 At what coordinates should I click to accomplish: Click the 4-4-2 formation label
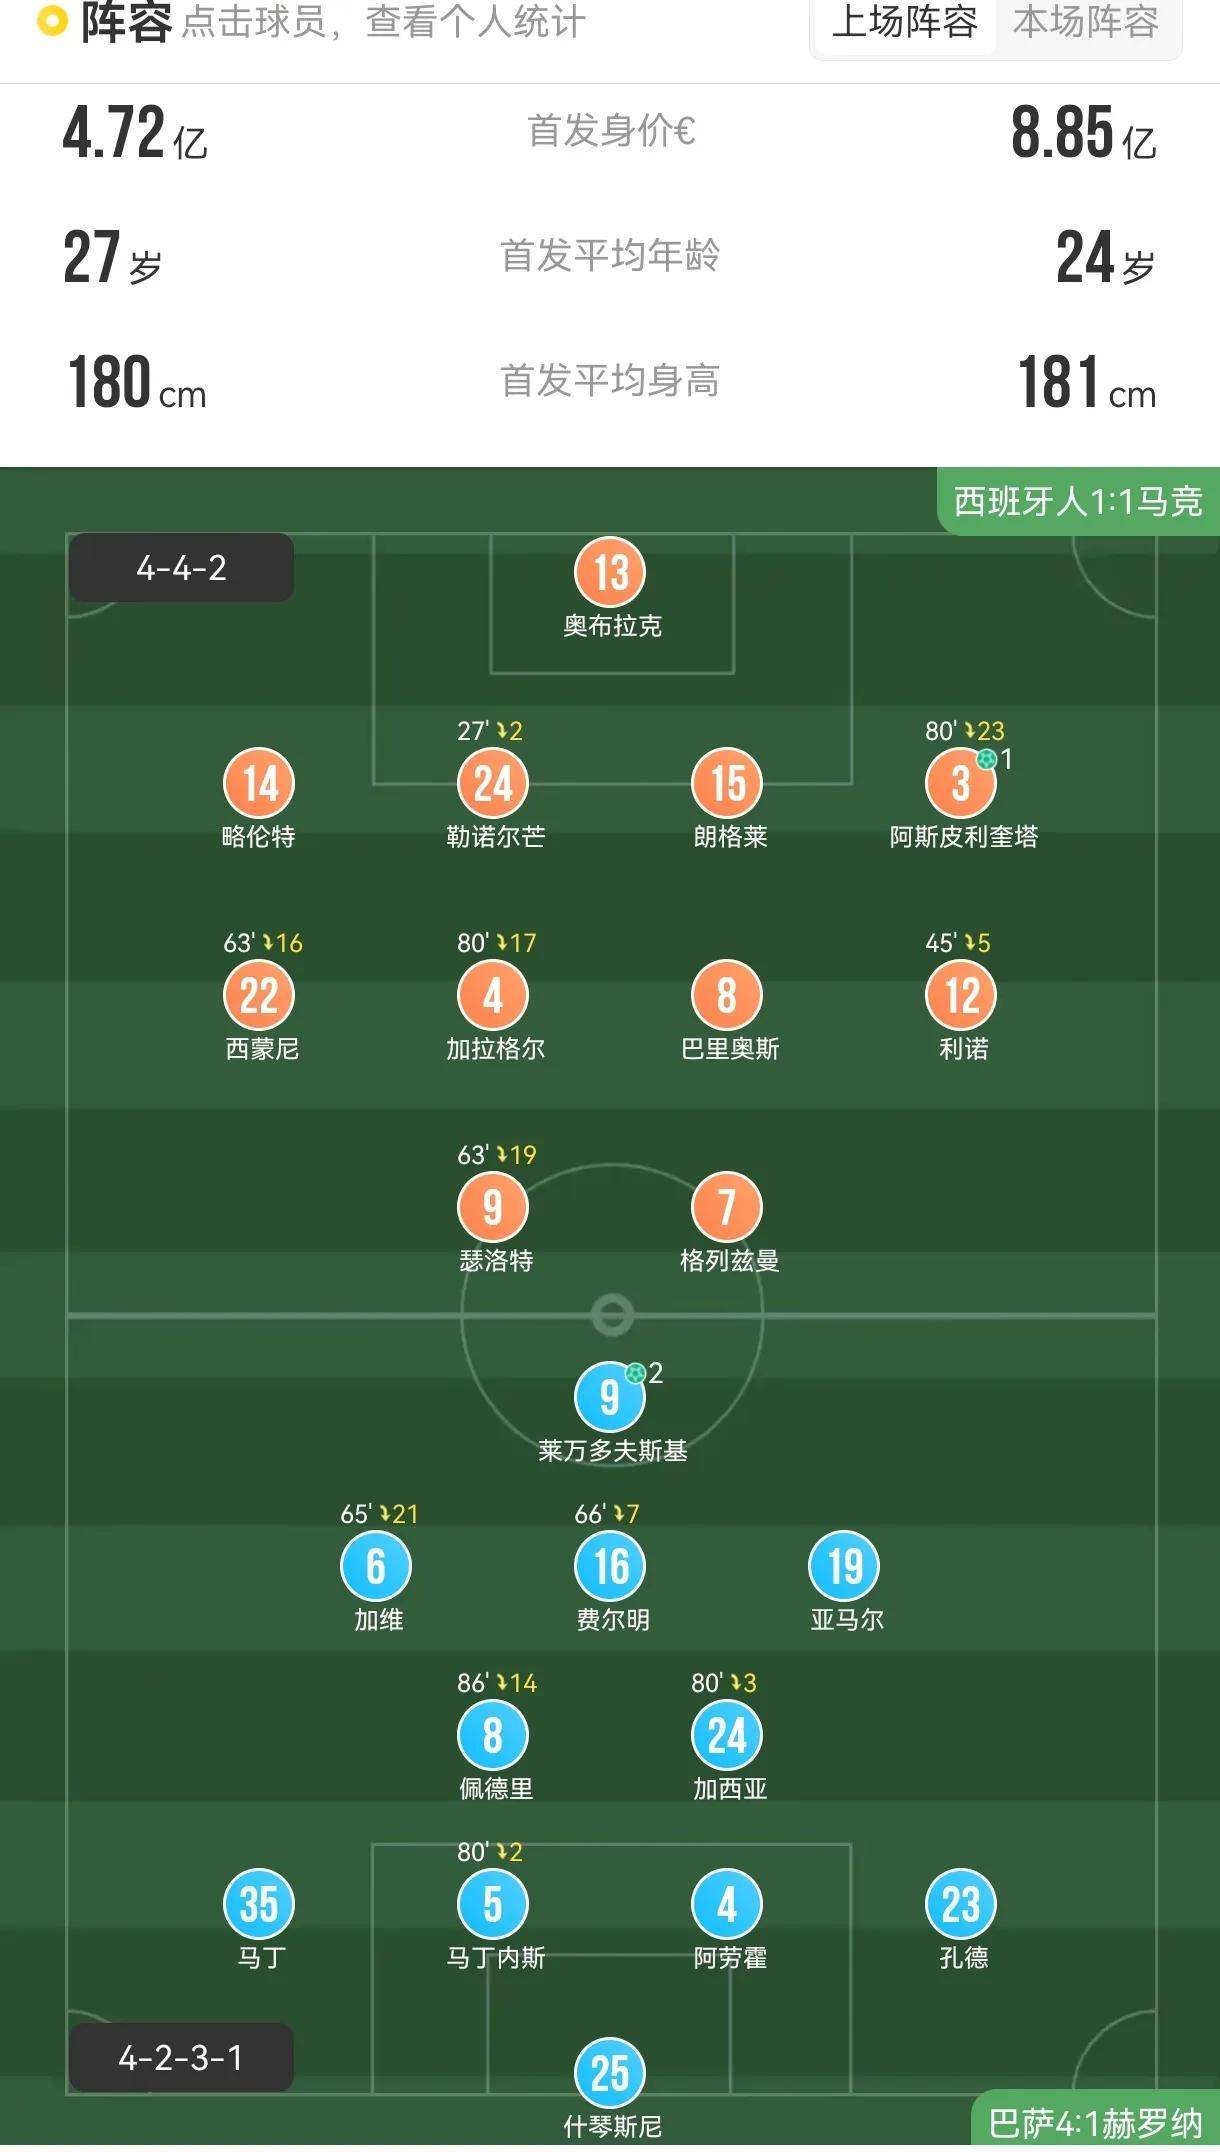pos(181,568)
